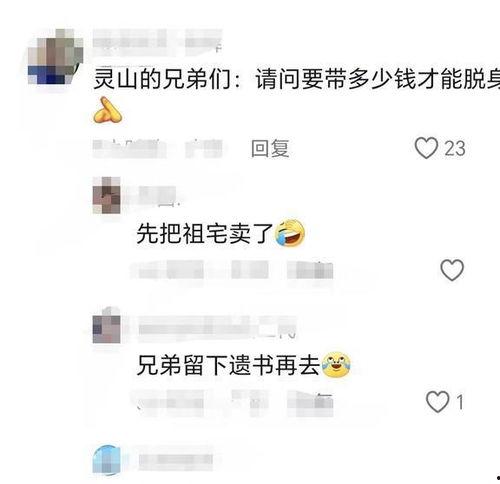Screen dimensions: 500x484
Task: Like the comment with 23 likes
Action: click(426, 148)
